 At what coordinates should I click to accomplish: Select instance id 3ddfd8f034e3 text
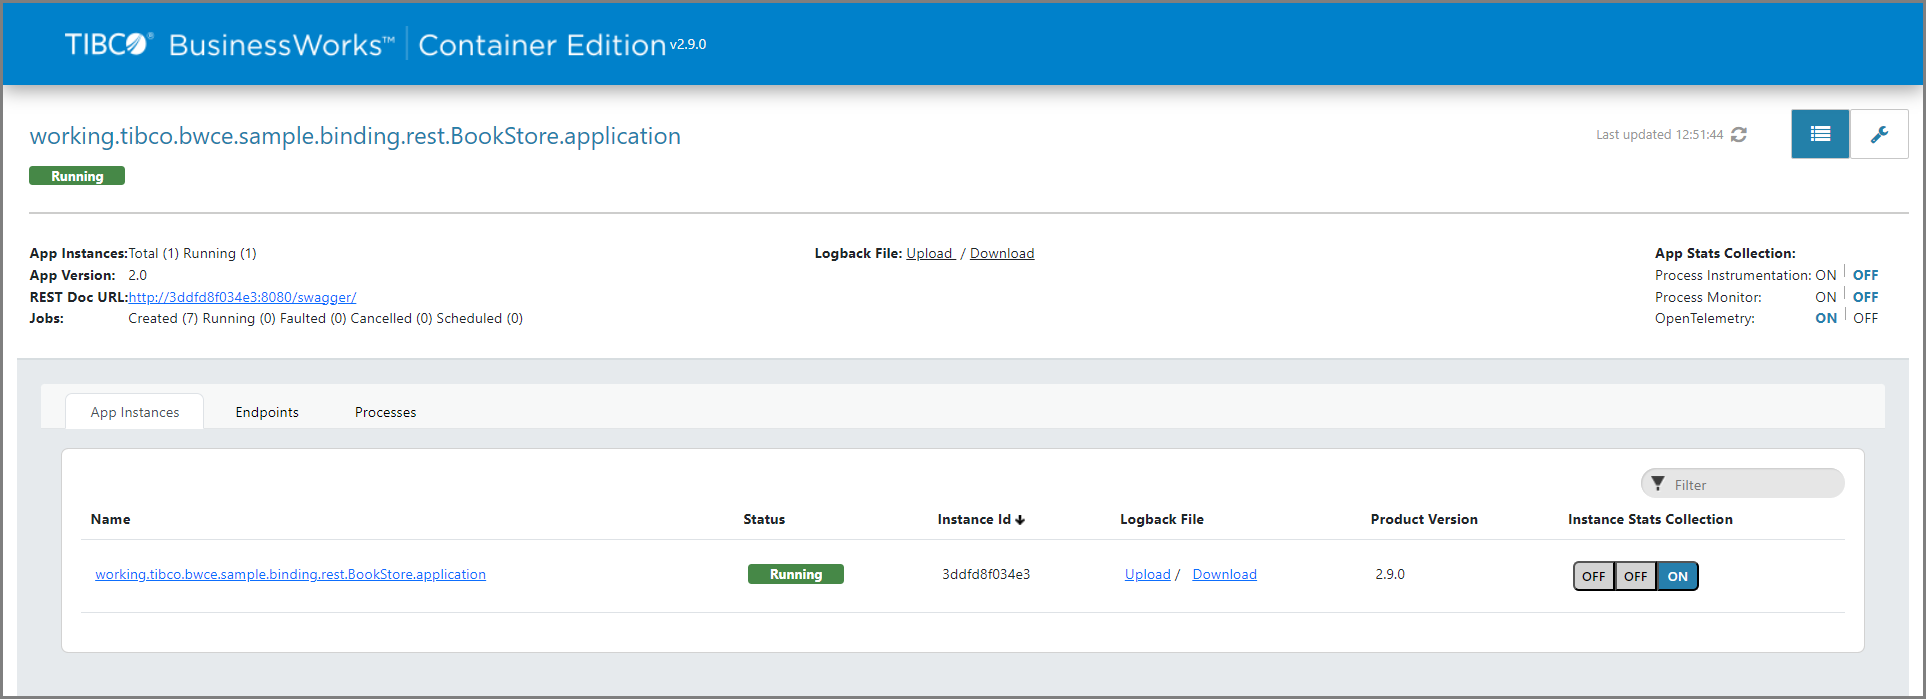(x=986, y=574)
